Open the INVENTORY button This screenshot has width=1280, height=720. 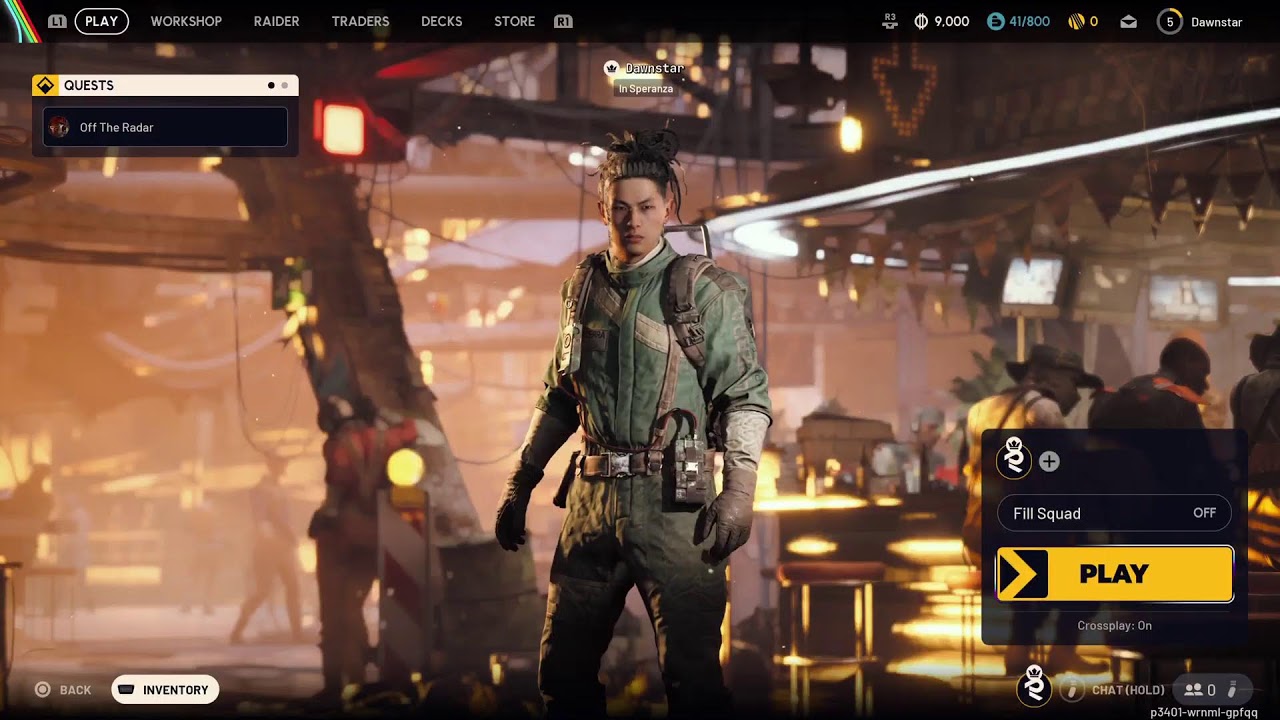point(165,690)
